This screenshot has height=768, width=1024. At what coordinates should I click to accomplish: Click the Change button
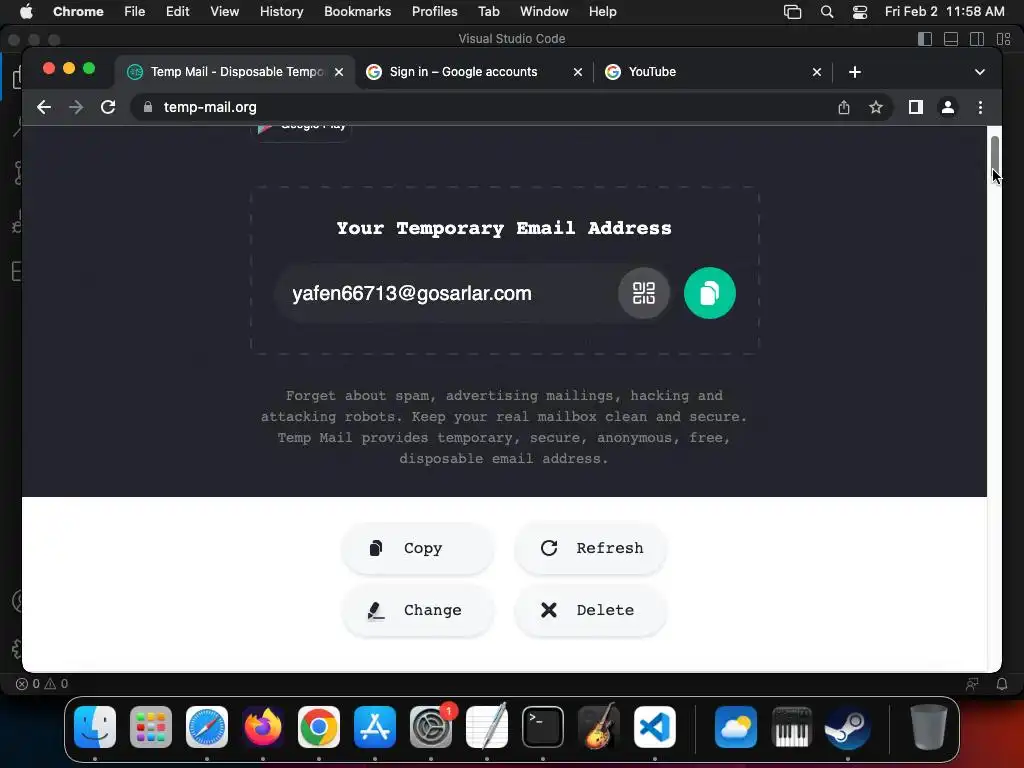[417, 610]
